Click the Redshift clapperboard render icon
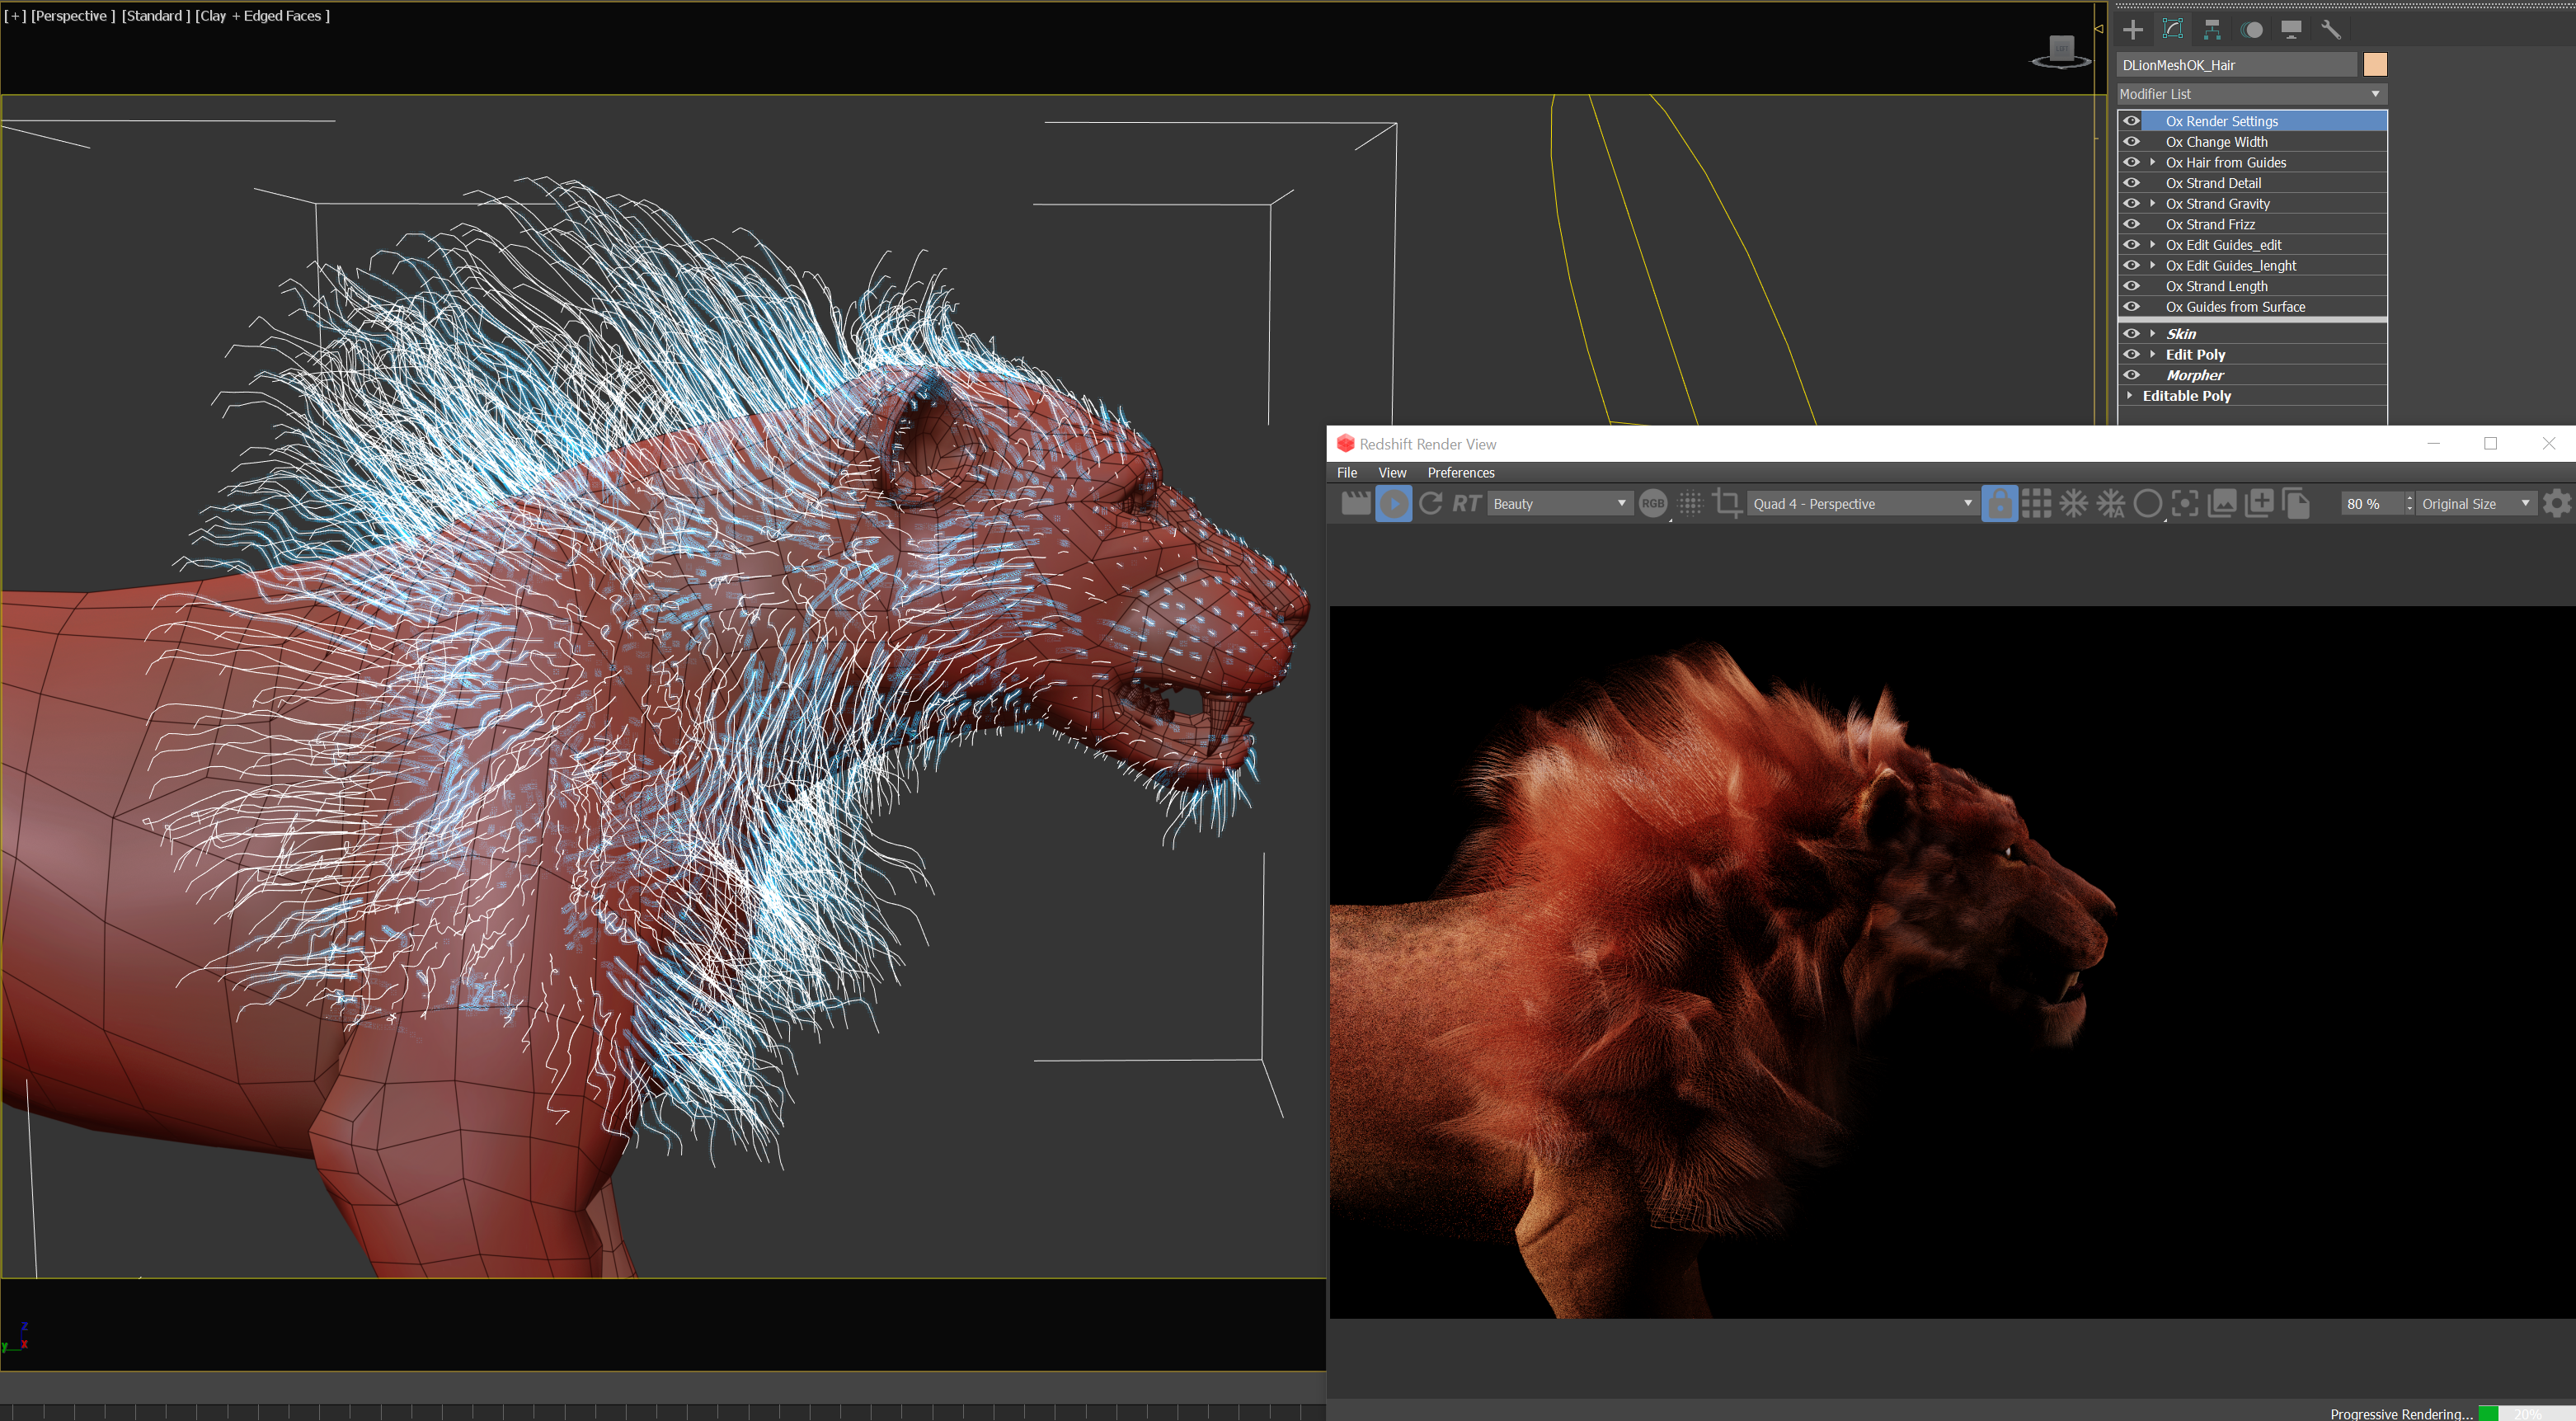 click(x=1355, y=503)
